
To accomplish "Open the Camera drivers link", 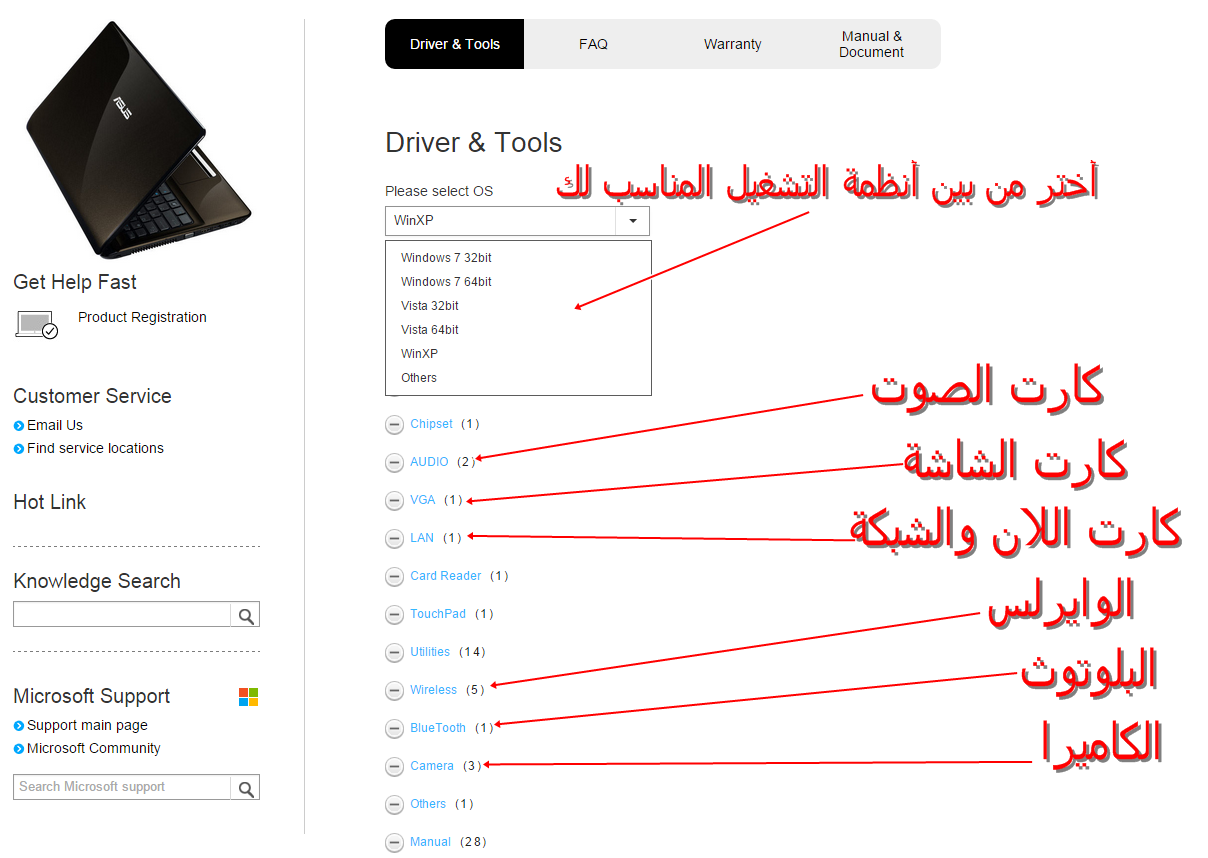I will coord(432,766).
